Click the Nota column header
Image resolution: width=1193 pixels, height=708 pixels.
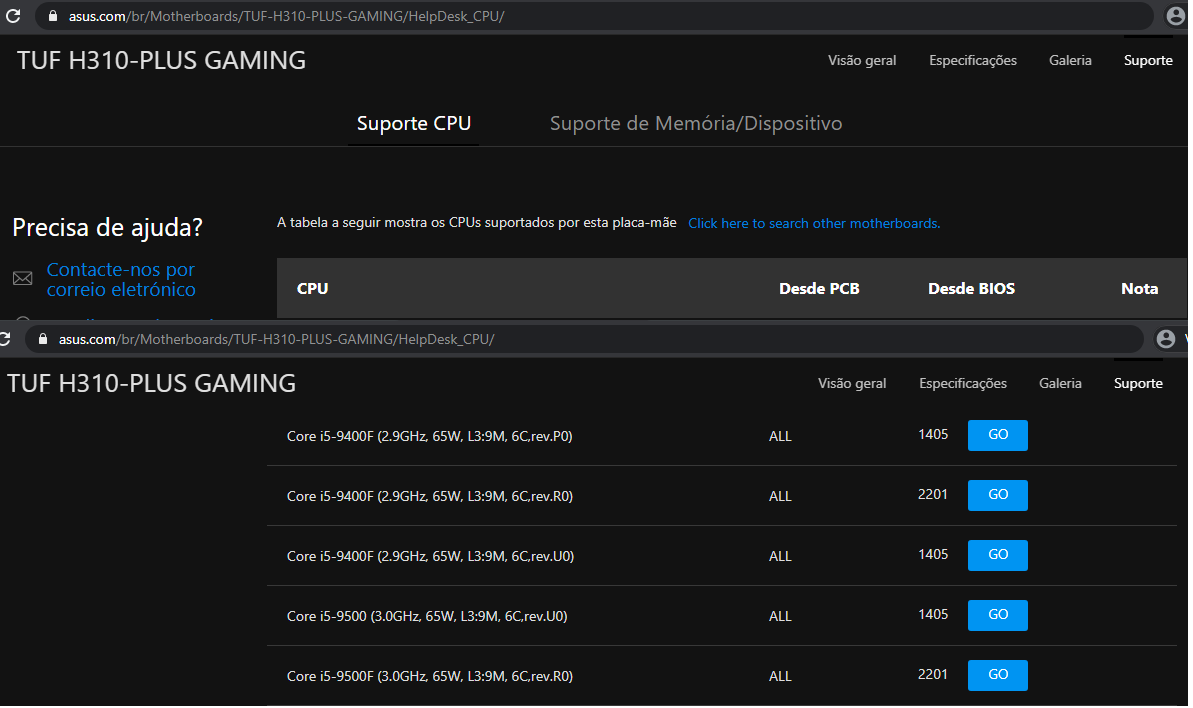pyautogui.click(x=1140, y=288)
